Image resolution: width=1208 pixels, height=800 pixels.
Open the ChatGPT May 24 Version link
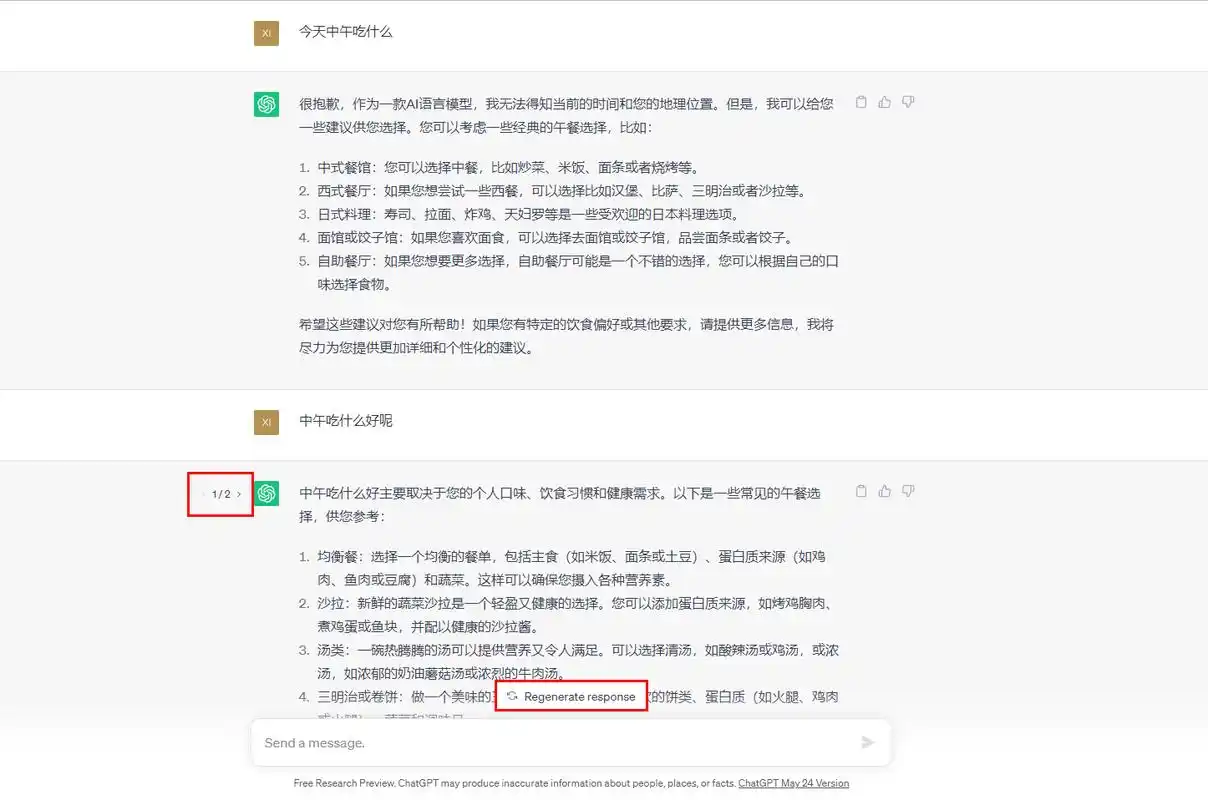[793, 783]
